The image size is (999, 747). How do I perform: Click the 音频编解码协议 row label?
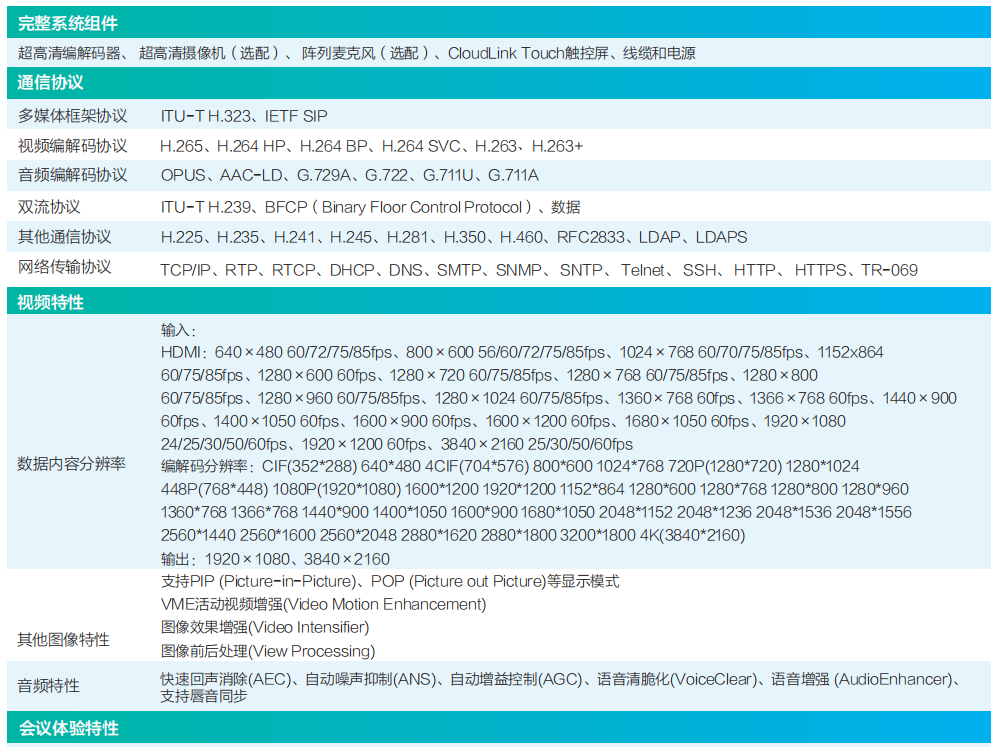(x=73, y=176)
